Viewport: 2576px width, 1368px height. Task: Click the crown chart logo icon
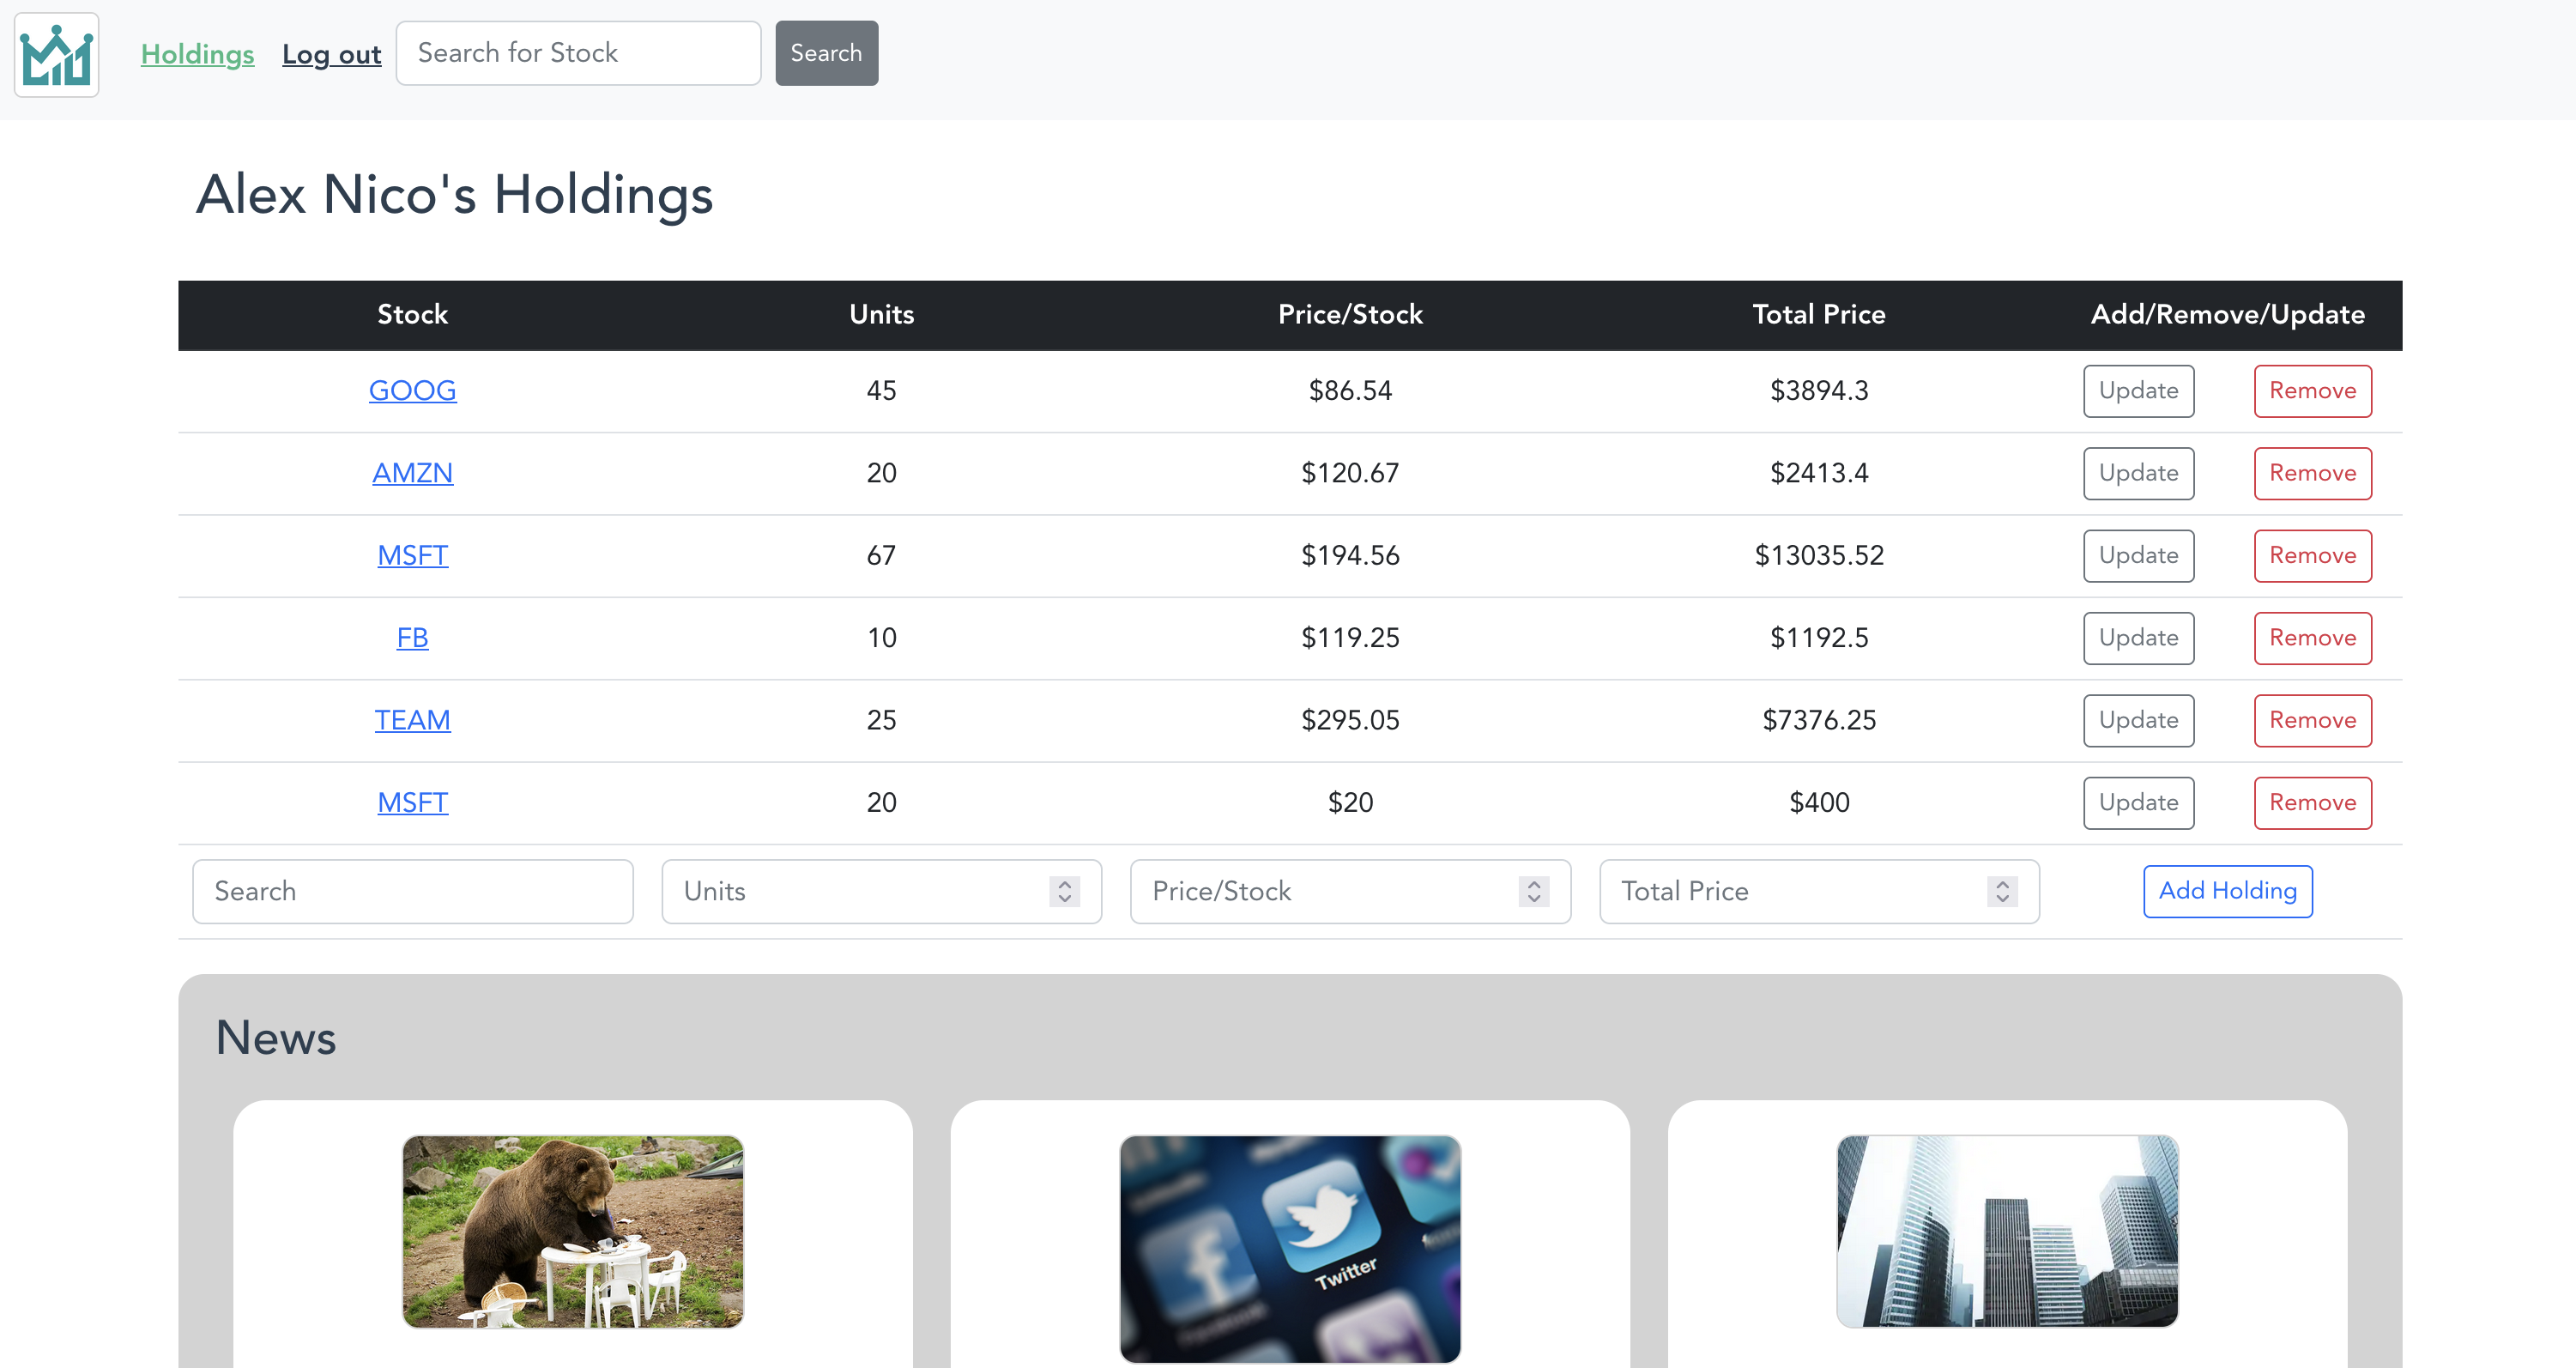point(57,55)
